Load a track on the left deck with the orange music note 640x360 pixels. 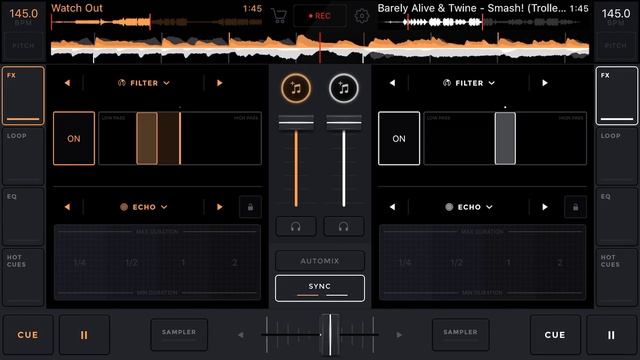pos(296,88)
